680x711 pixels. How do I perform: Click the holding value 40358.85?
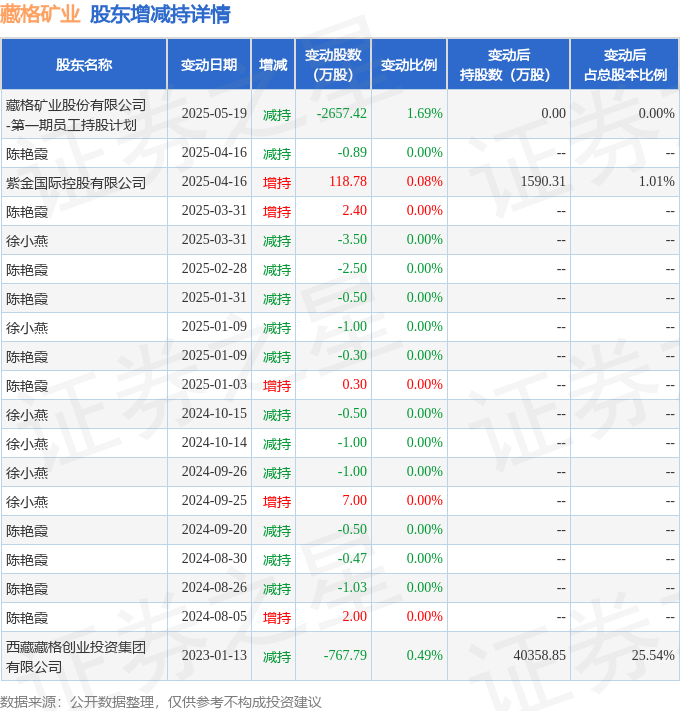point(540,655)
